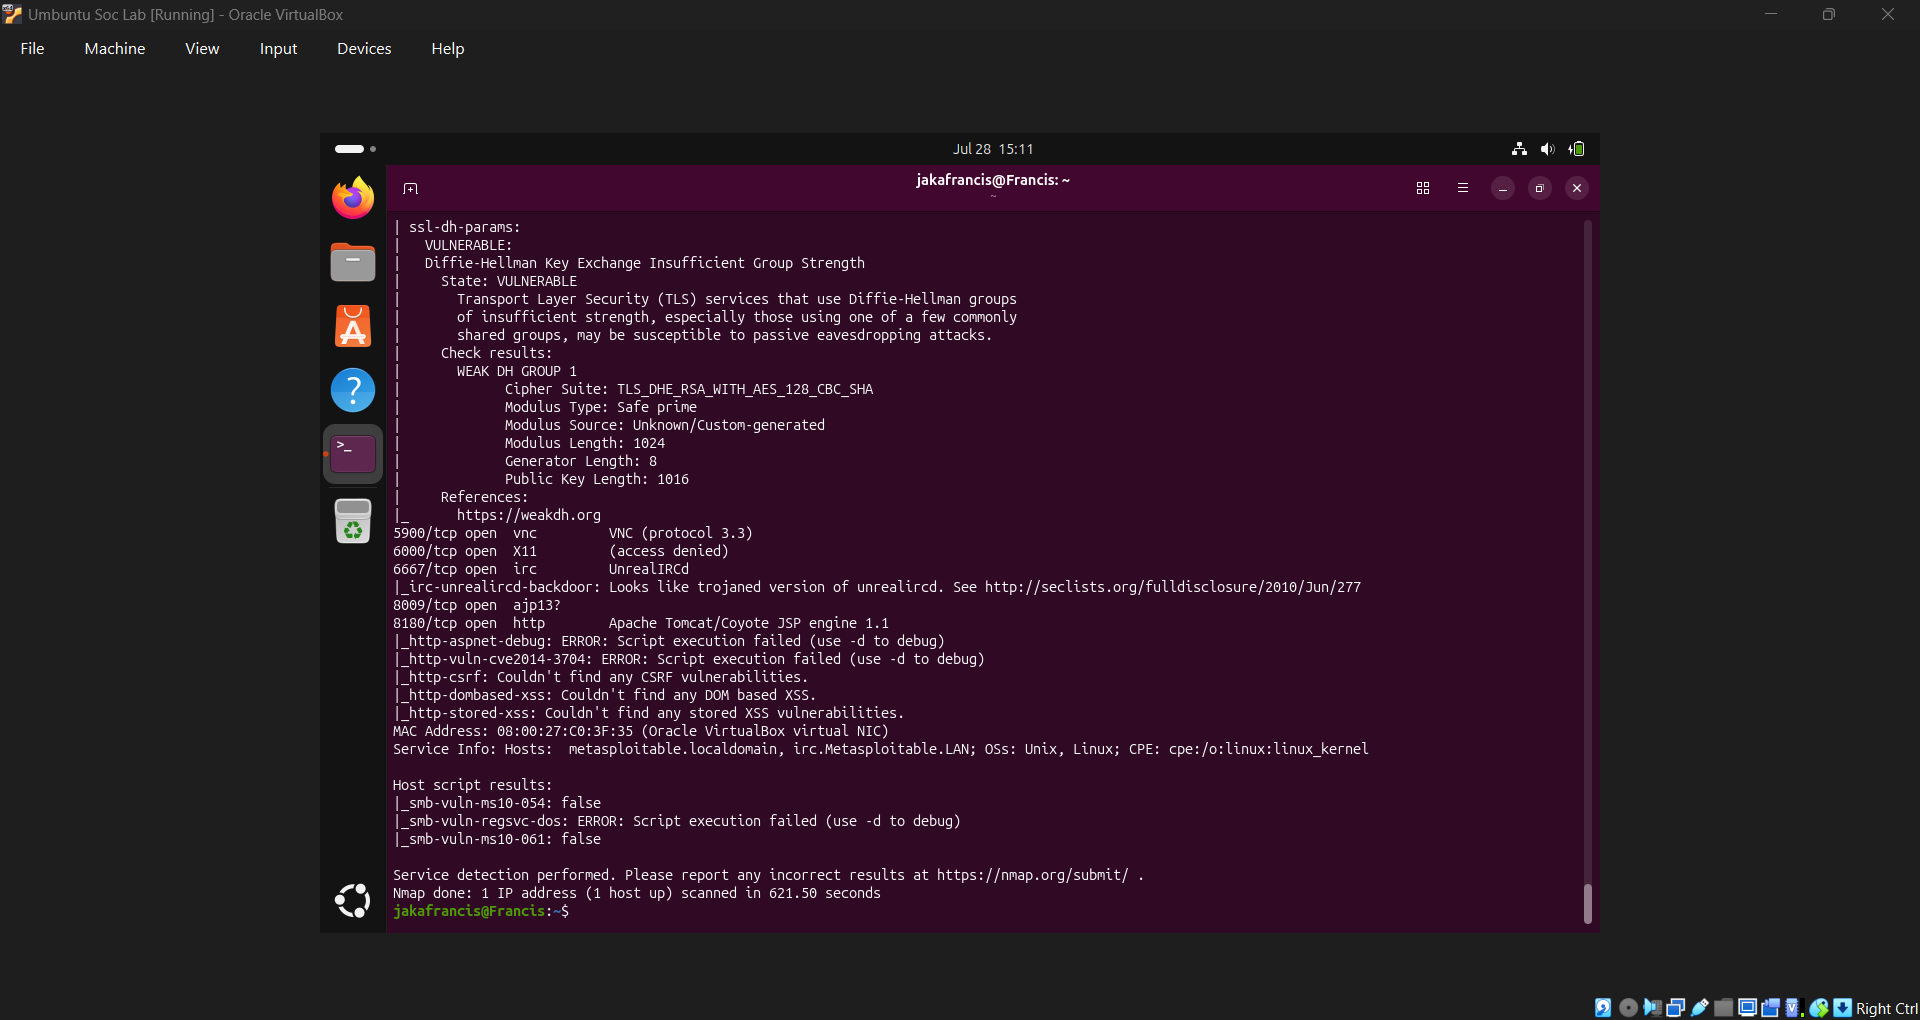Click the USB devices status bar icon

(x=1700, y=1008)
